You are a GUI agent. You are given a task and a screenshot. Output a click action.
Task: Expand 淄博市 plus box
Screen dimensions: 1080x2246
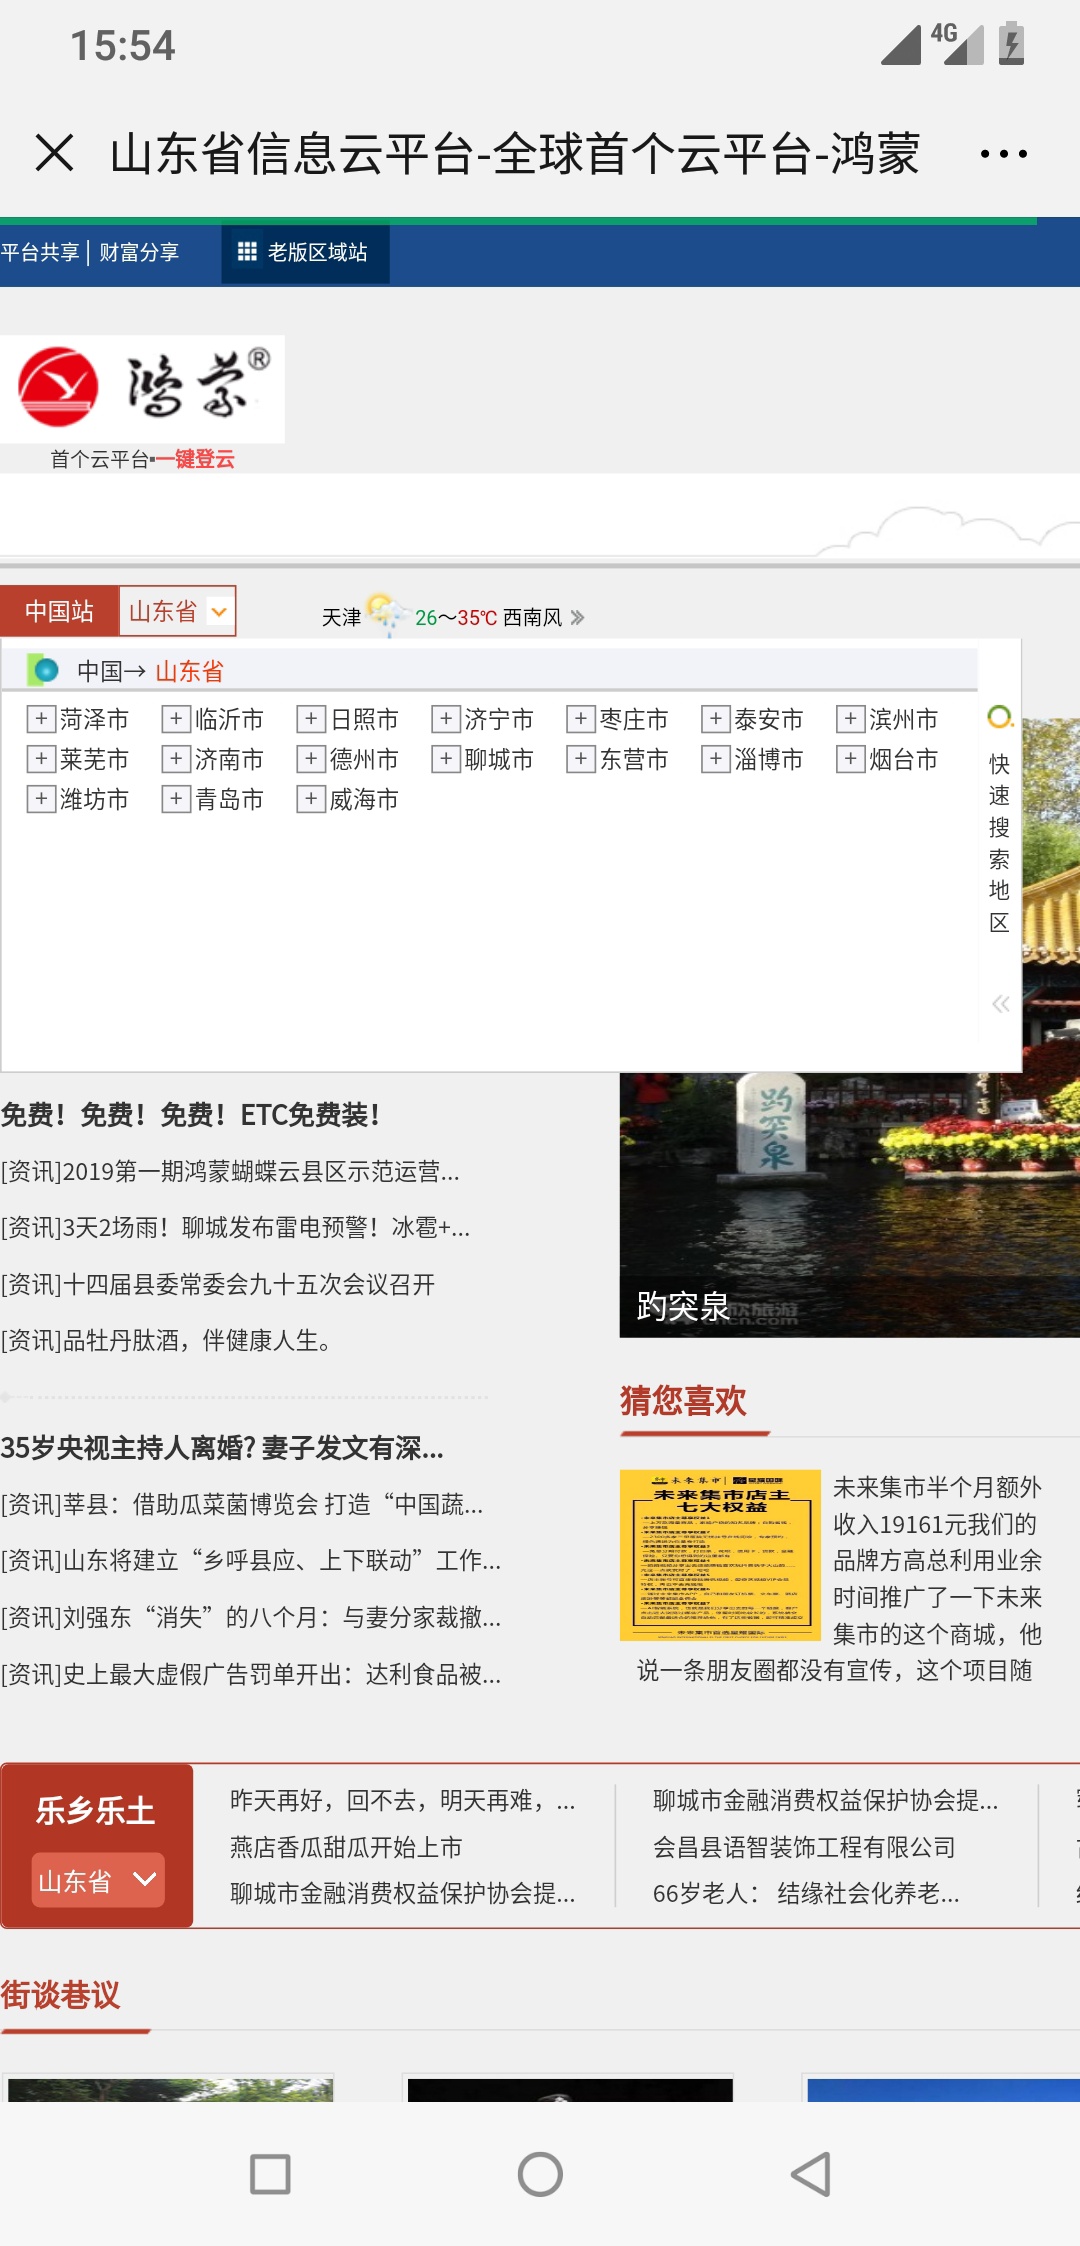tap(716, 759)
